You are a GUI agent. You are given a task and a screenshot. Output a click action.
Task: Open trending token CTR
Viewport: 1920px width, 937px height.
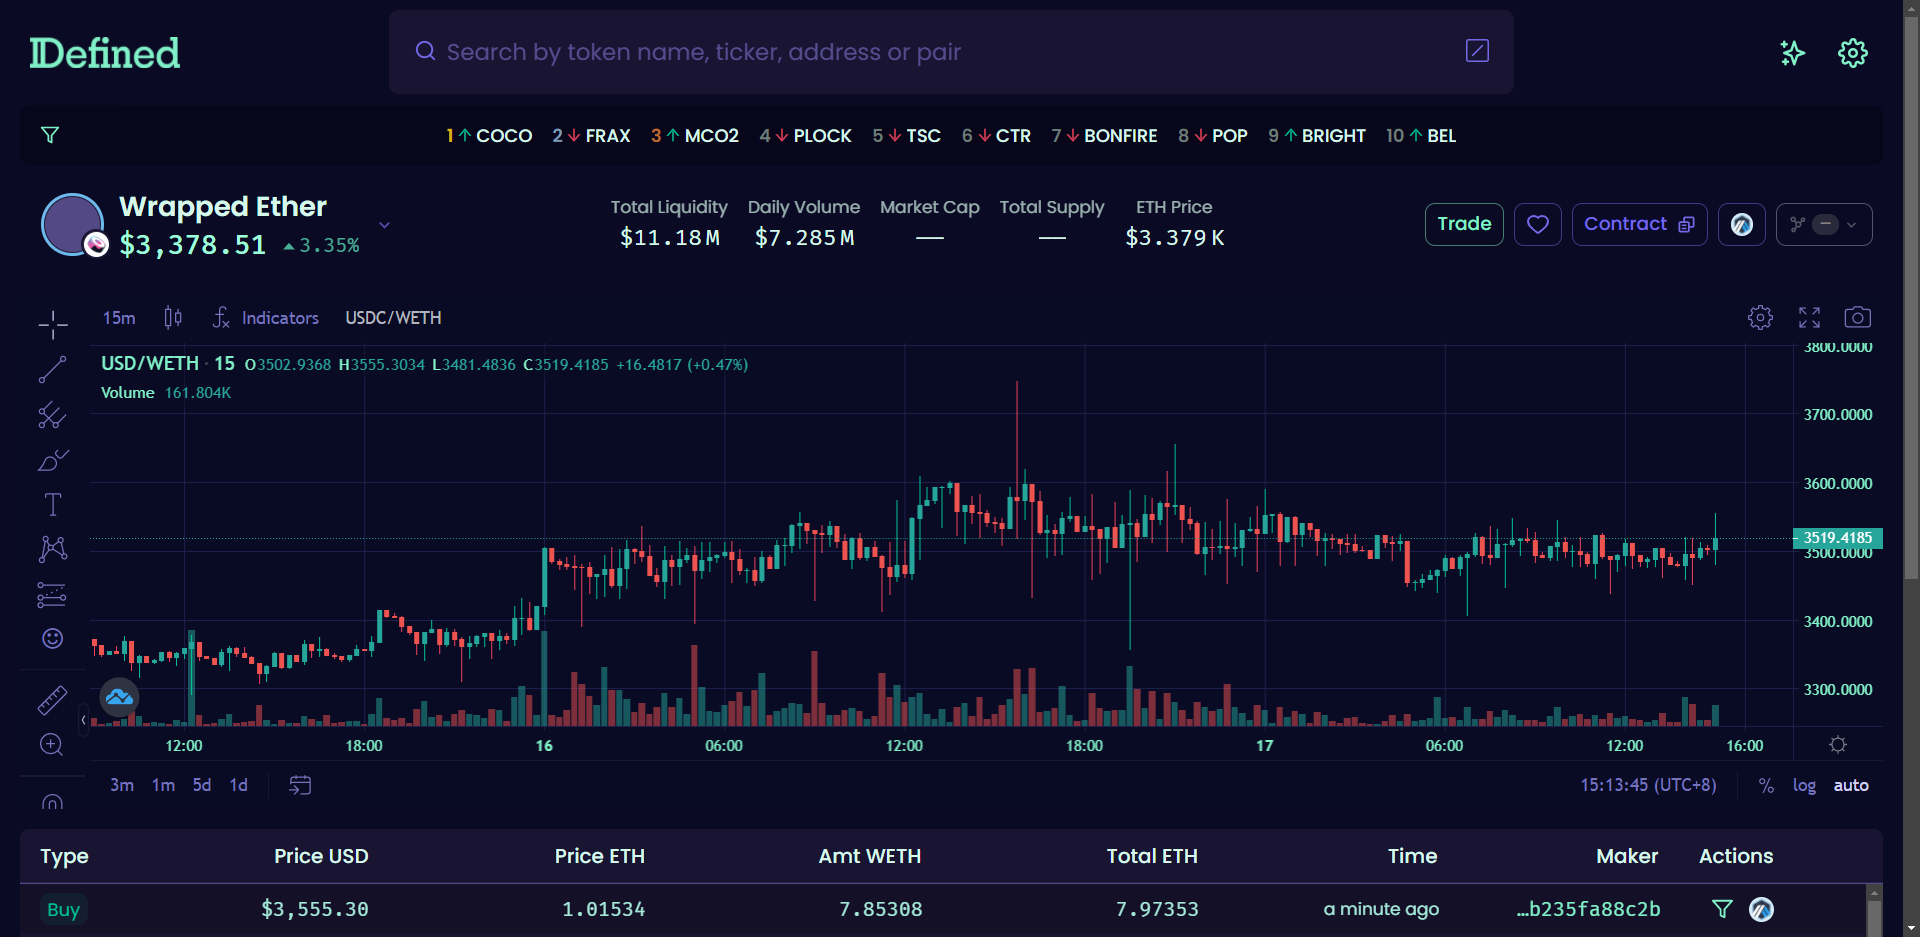(x=996, y=135)
